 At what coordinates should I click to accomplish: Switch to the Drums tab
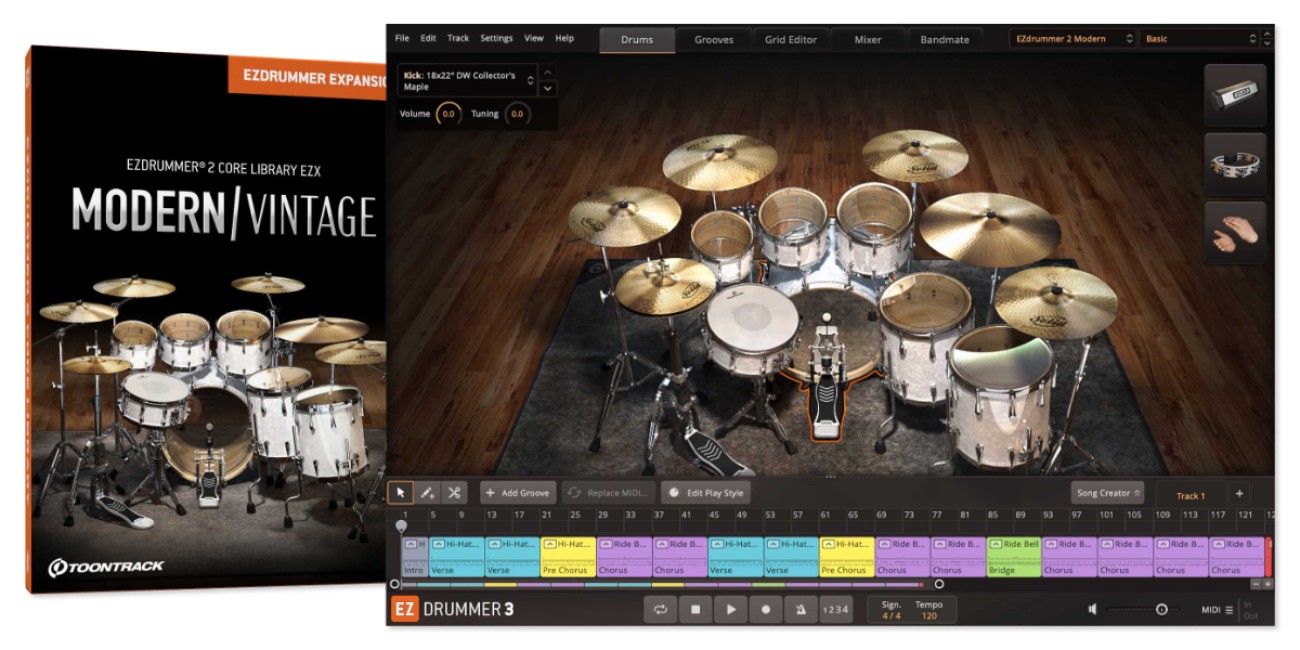[x=637, y=40]
